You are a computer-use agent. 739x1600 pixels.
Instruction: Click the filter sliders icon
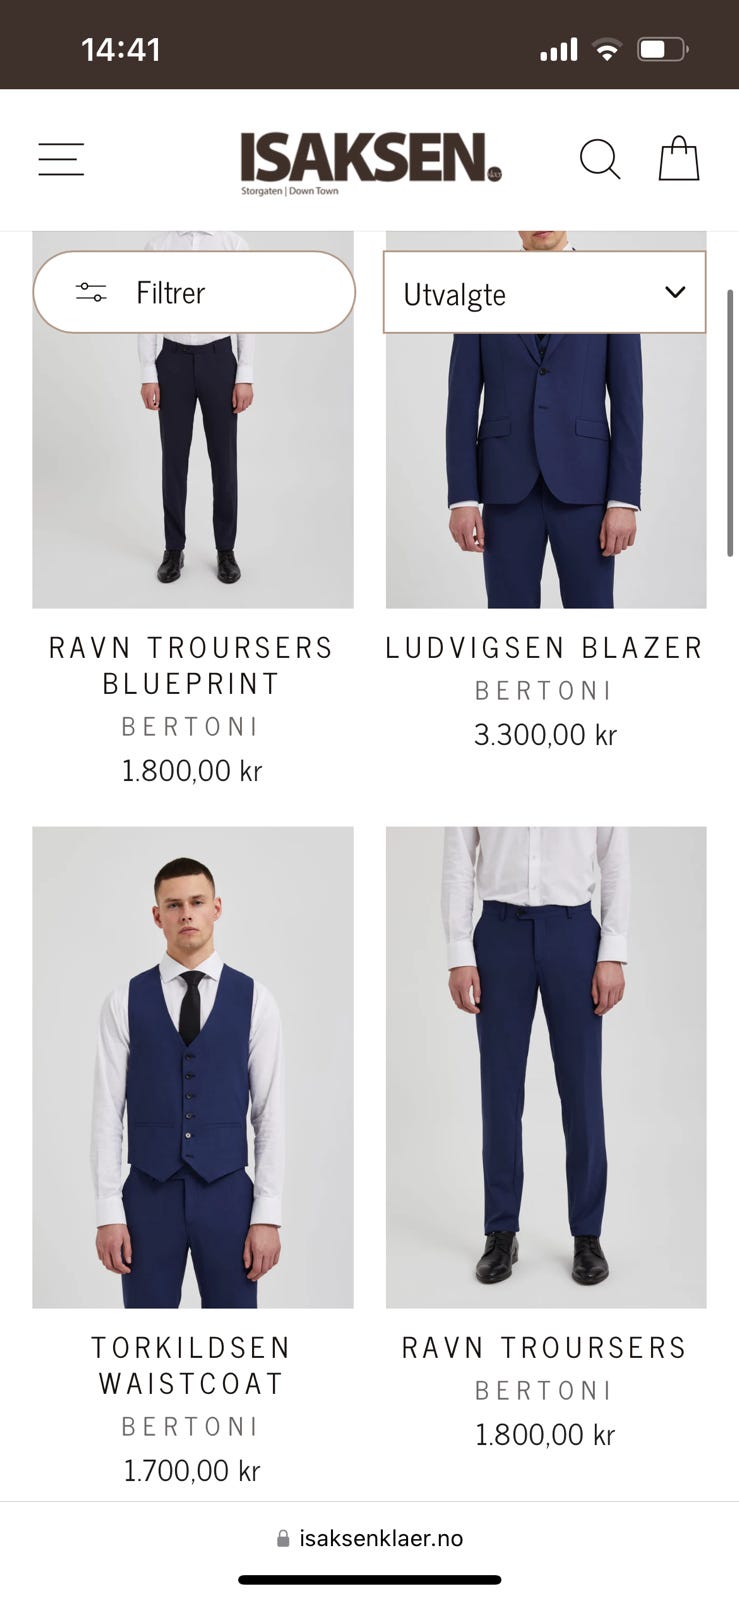pos(91,292)
